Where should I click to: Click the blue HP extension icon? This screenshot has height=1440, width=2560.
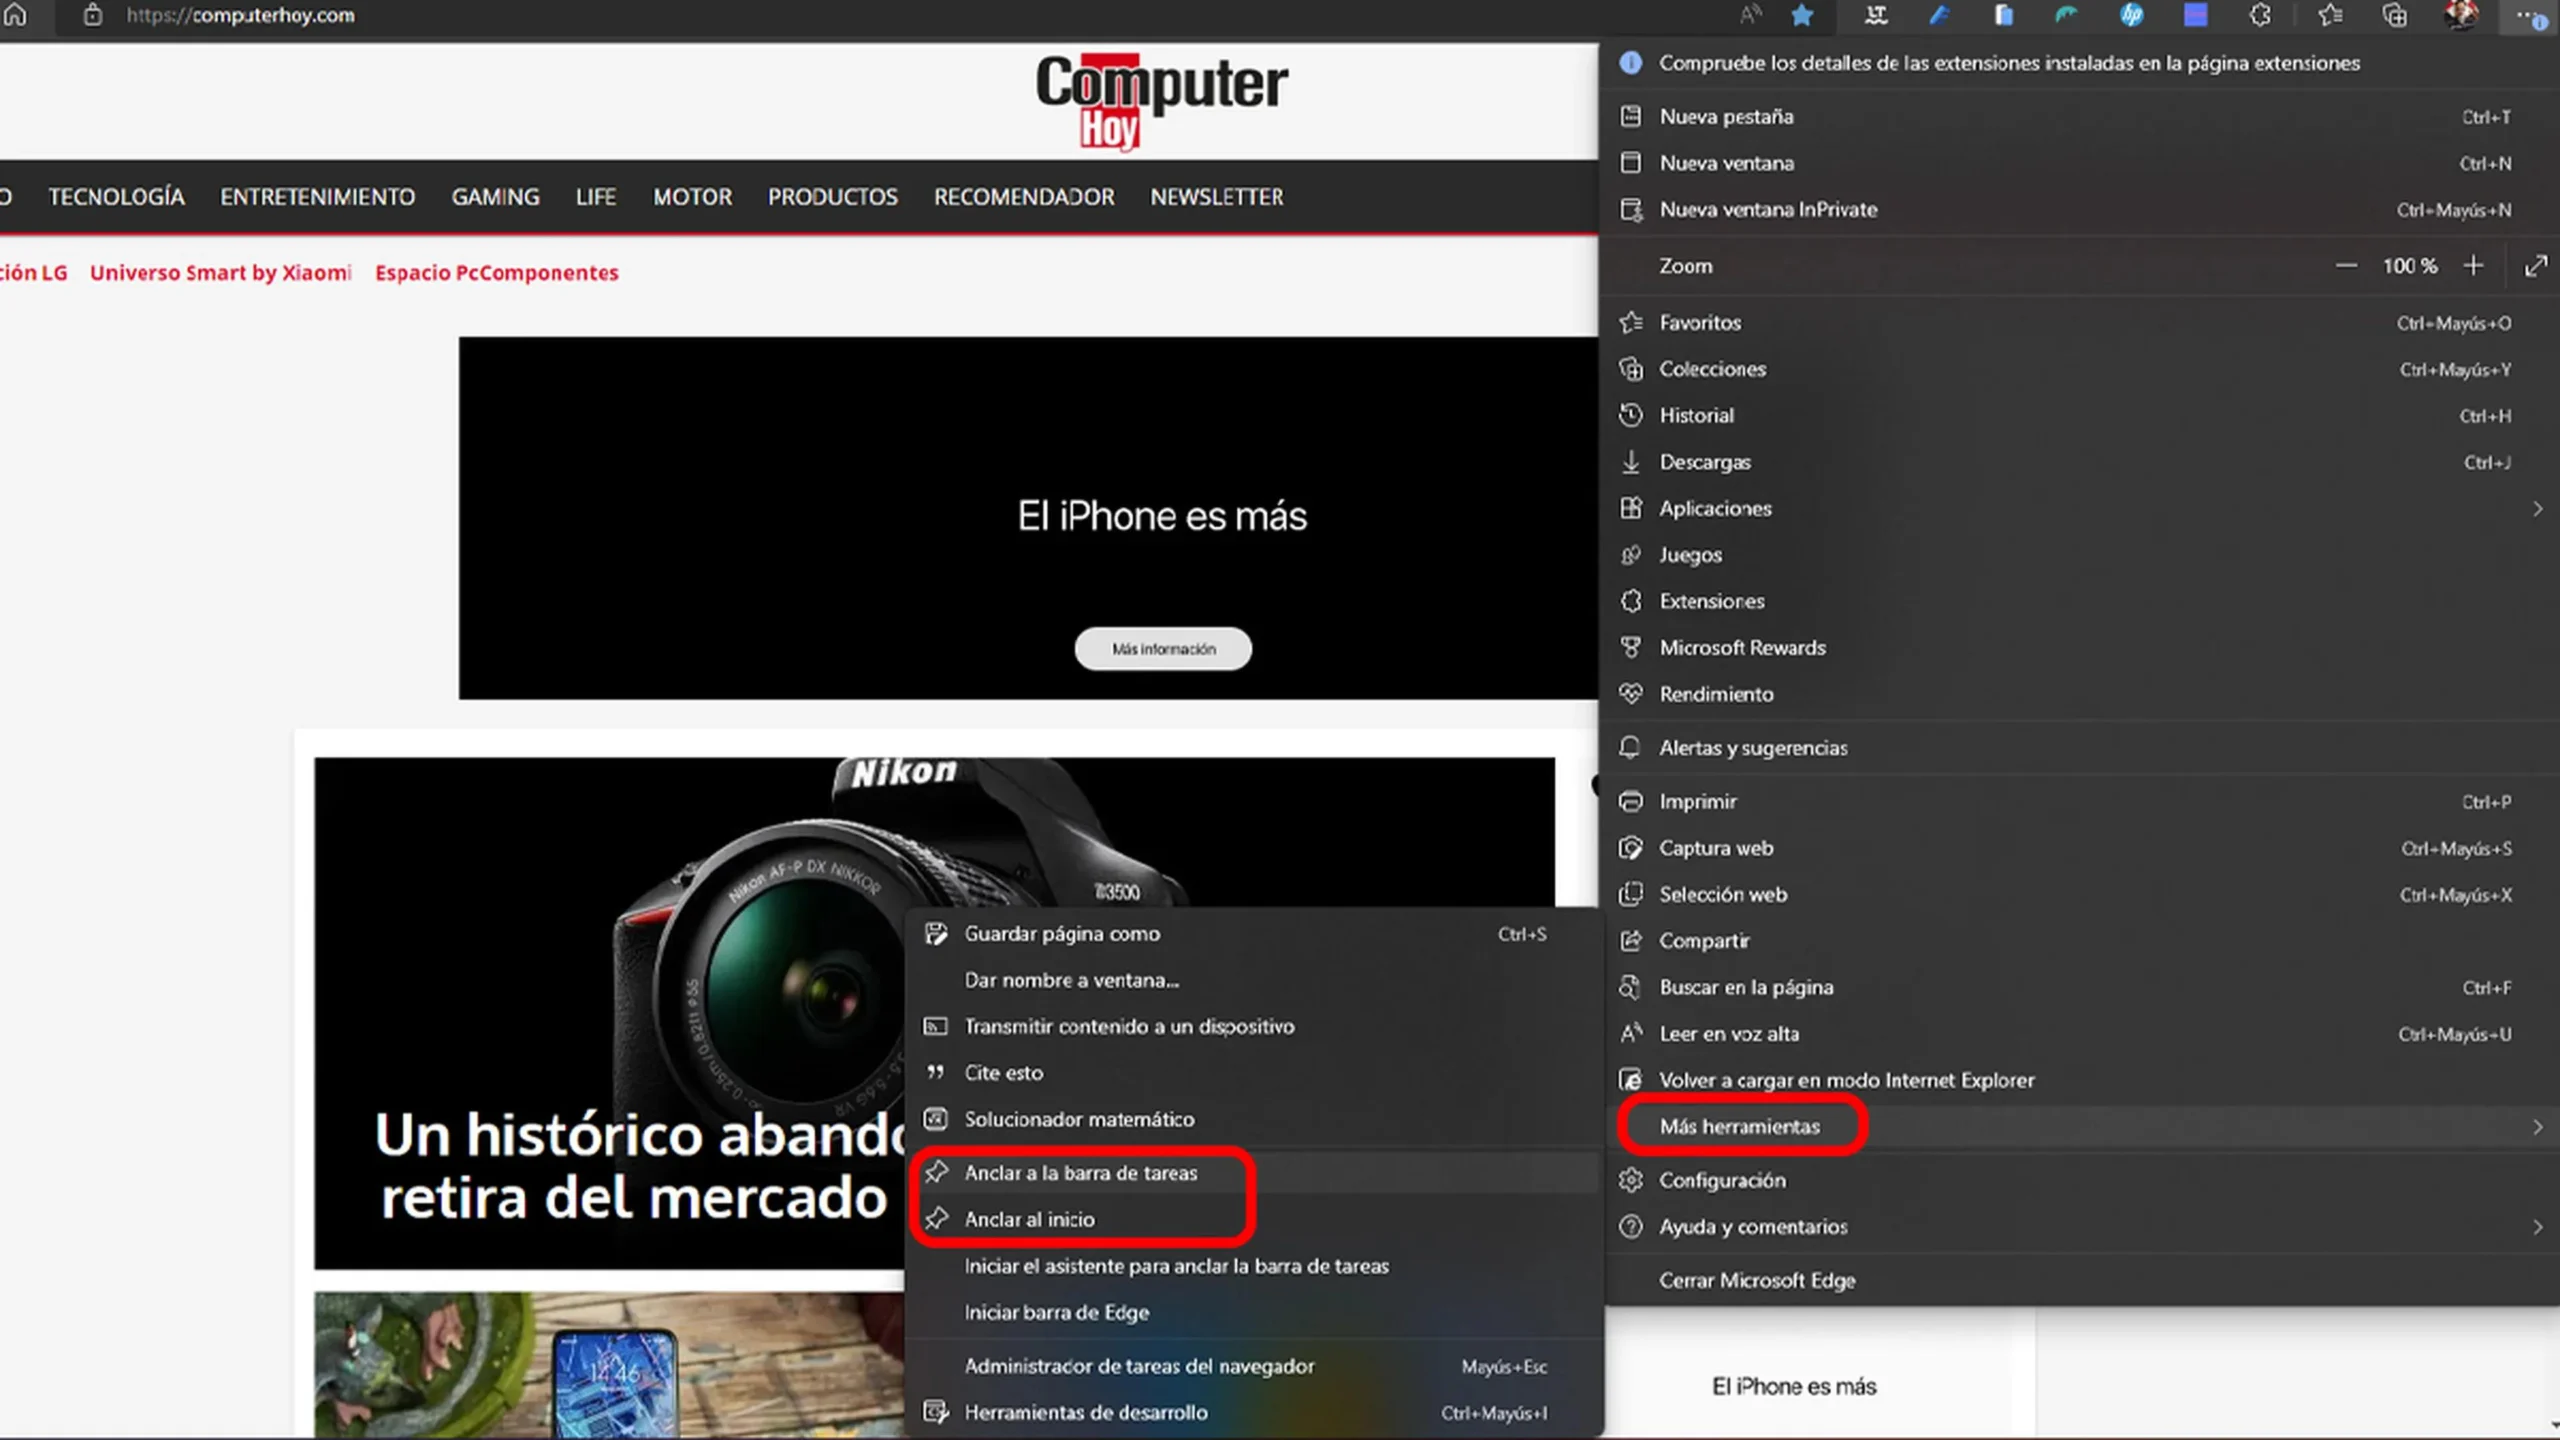tap(2131, 15)
